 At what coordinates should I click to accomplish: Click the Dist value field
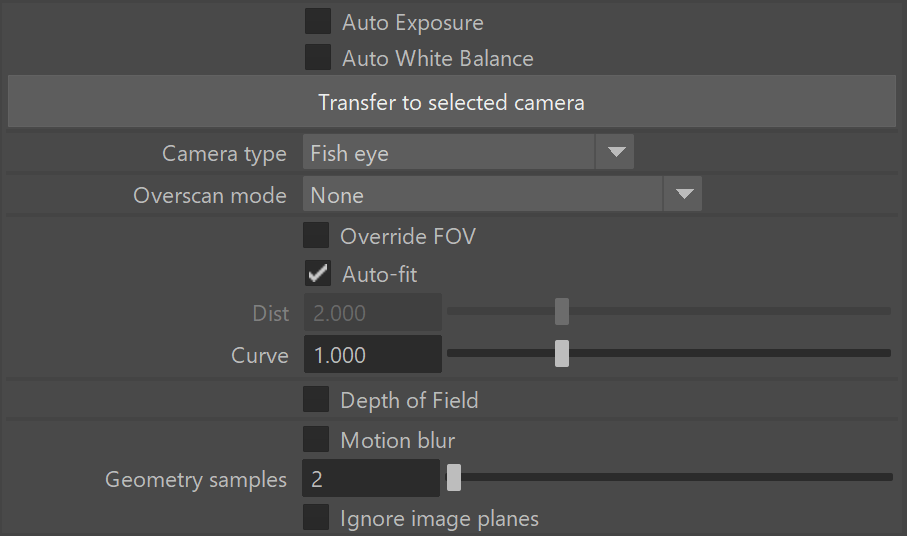(373, 312)
